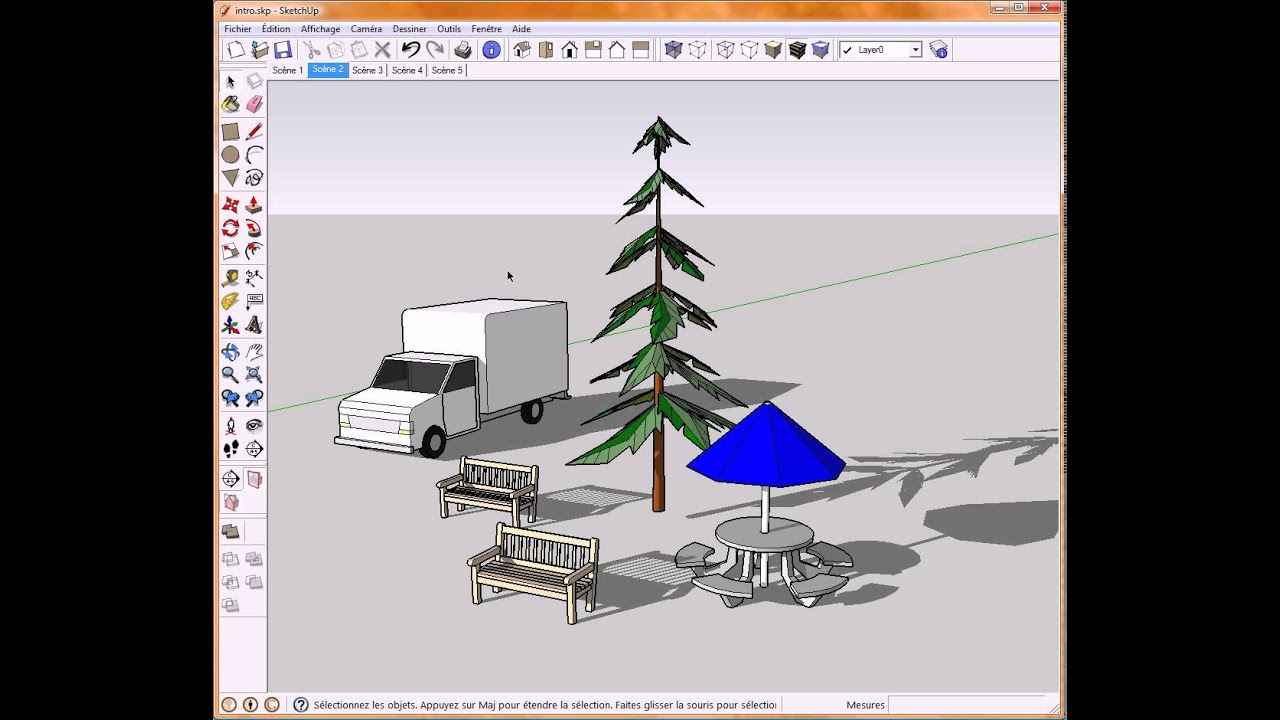Open the Outils menu
The width and height of the screenshot is (1280, 720).
point(449,29)
